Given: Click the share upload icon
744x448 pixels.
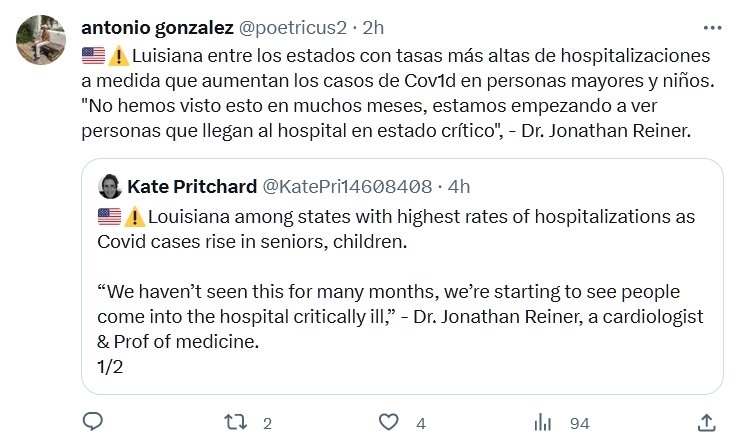Looking at the screenshot, I should [x=705, y=422].
